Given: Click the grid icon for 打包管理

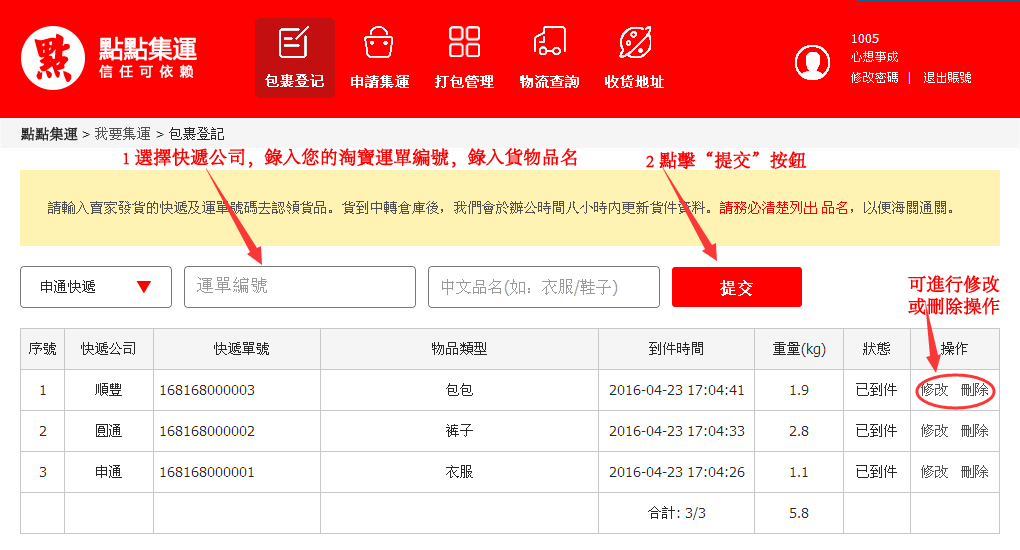Looking at the screenshot, I should pyautogui.click(x=464, y=42).
